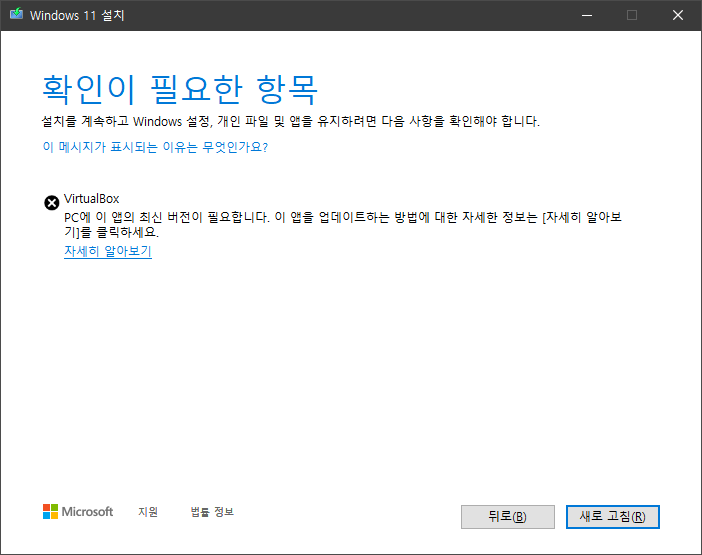Close the Windows 11 setup window
Image resolution: width=702 pixels, height=555 pixels.
[678, 15]
